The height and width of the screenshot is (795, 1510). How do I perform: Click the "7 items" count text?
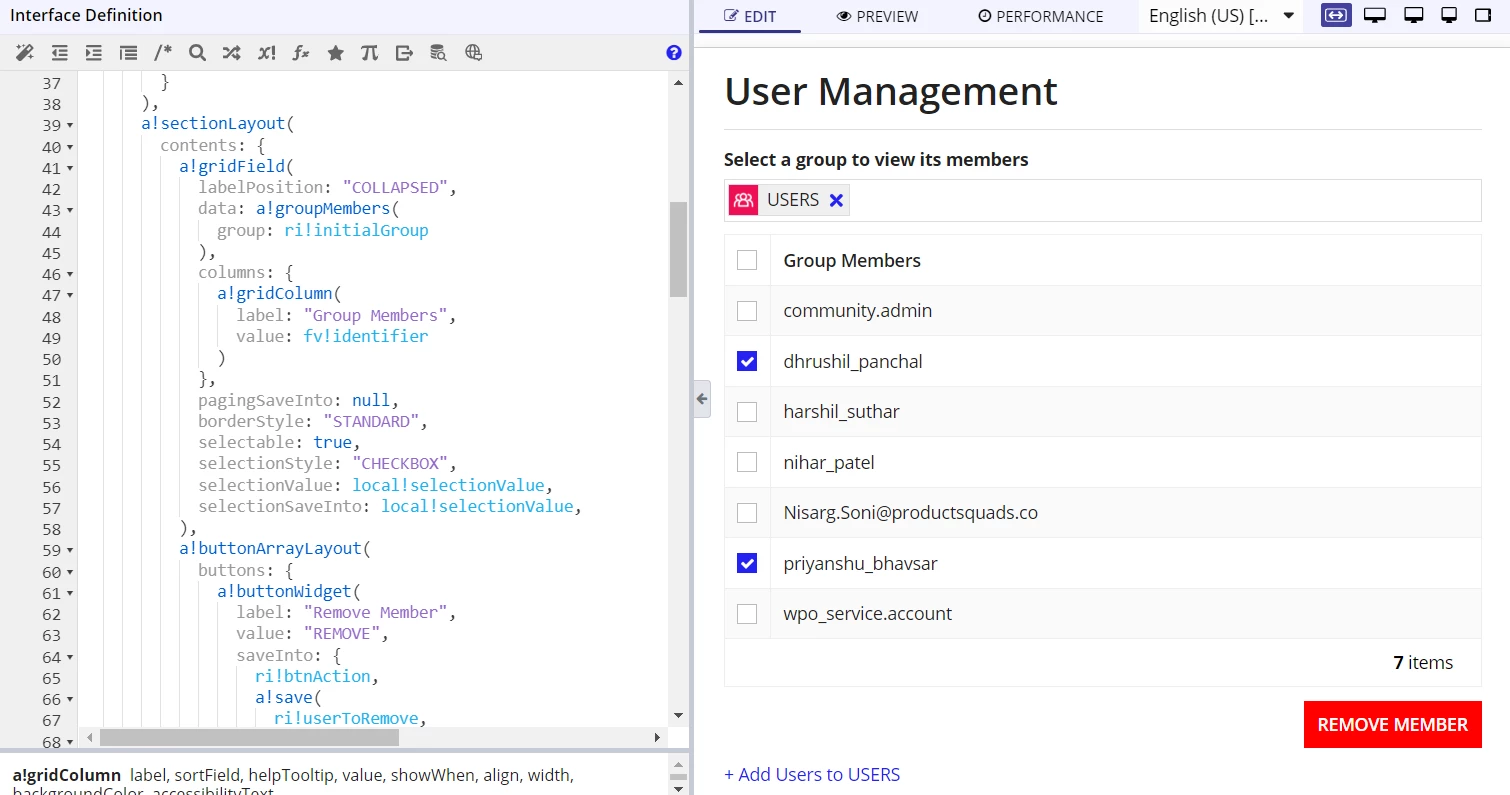point(1423,662)
